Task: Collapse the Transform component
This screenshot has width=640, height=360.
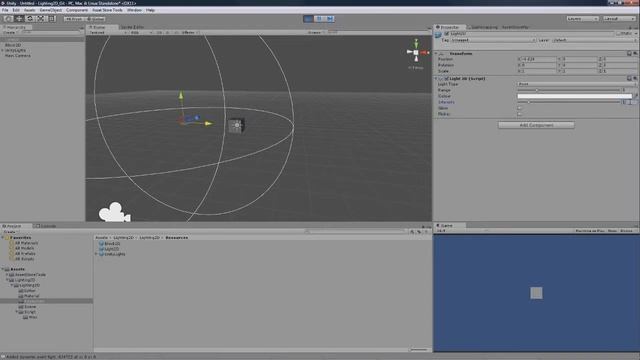Action: 436,53
